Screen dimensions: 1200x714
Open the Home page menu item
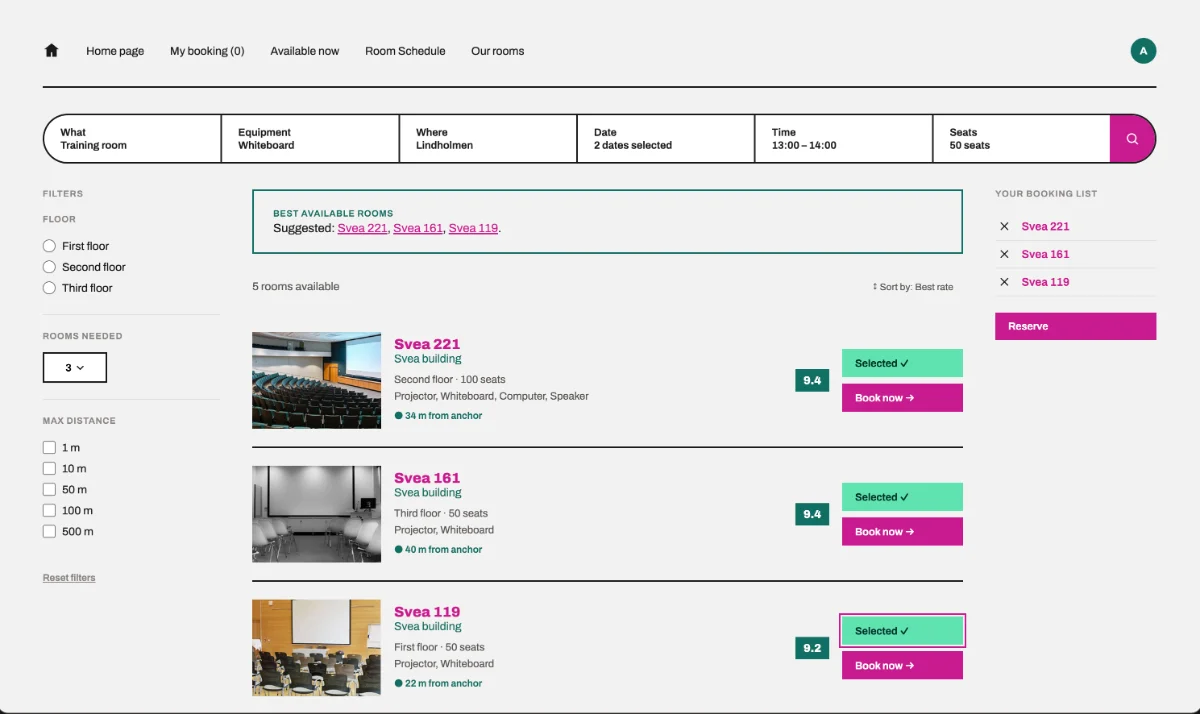[115, 51]
